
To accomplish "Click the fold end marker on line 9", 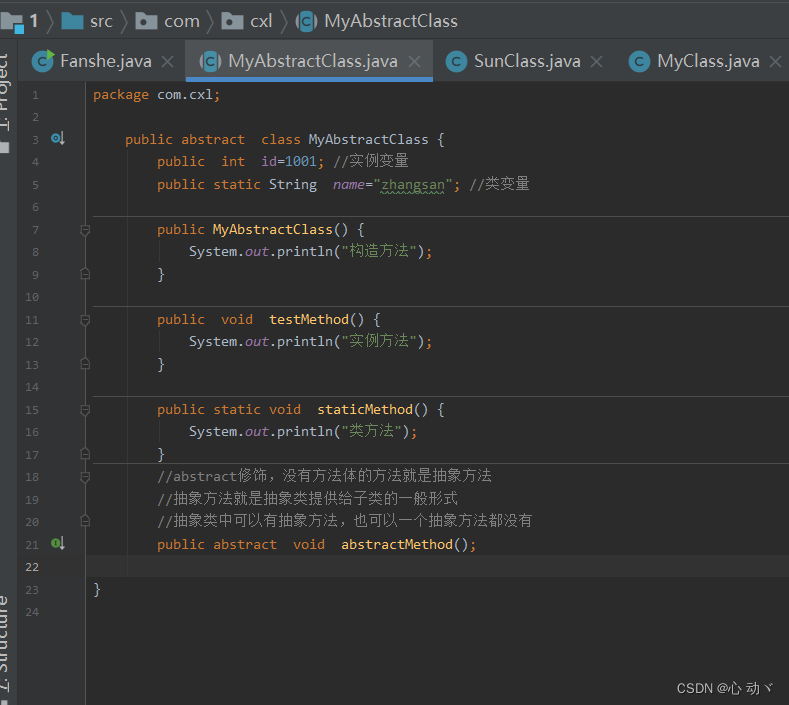I will pos(85,274).
